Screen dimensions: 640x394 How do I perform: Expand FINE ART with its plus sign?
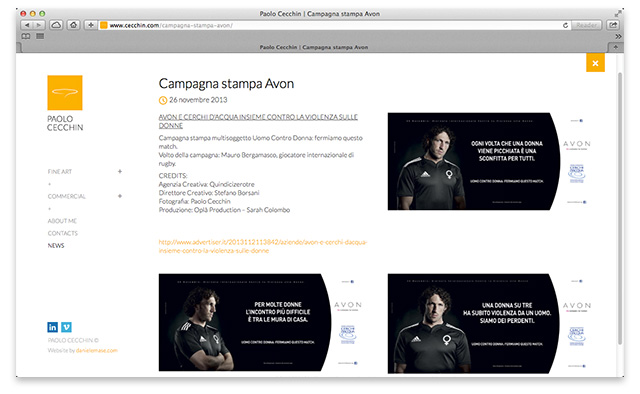click(120, 171)
